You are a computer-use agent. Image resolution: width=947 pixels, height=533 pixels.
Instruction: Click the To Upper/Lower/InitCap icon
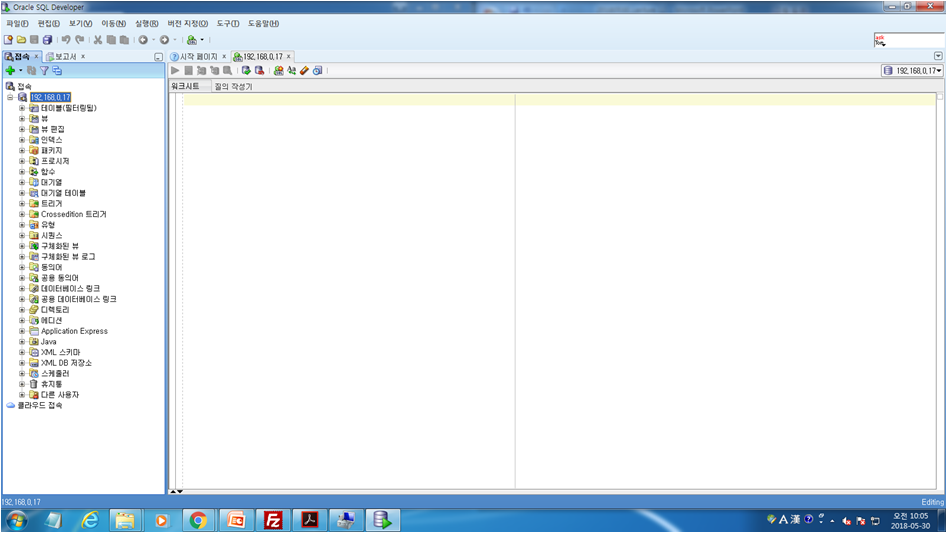click(292, 71)
